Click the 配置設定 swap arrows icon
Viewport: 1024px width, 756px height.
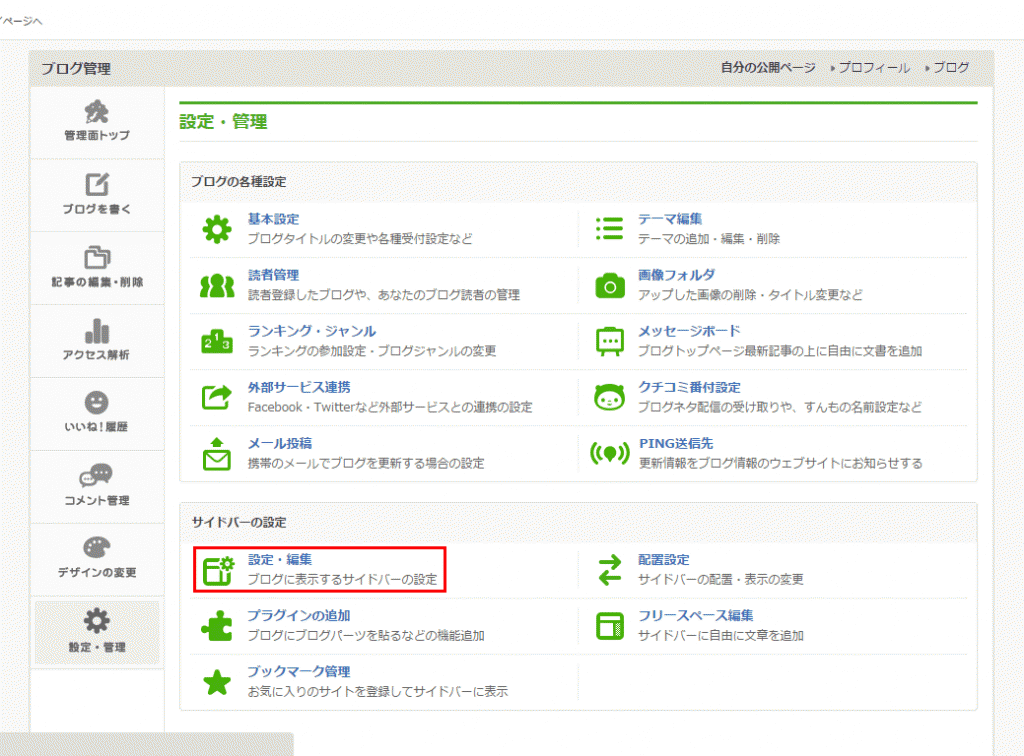[610, 570]
